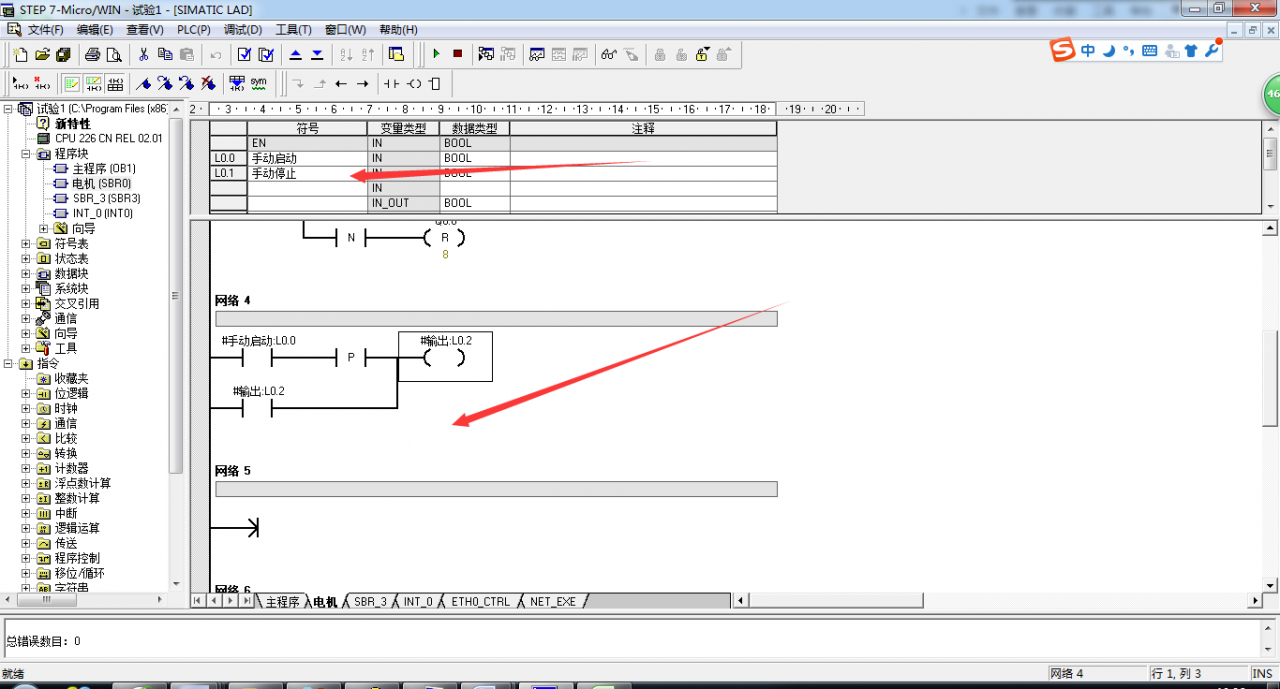Open the 工具(T) menu
The height and width of the screenshot is (689, 1280).
293,30
